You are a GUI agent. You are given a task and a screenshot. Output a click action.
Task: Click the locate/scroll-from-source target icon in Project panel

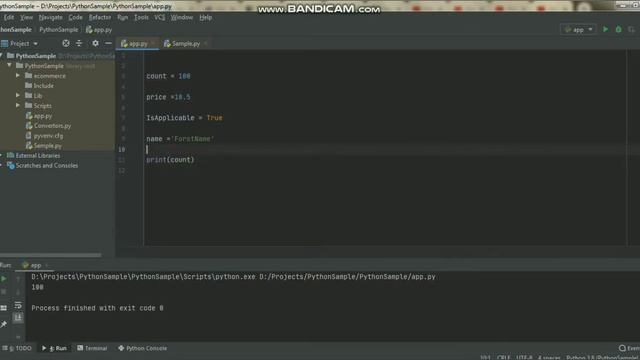point(66,43)
